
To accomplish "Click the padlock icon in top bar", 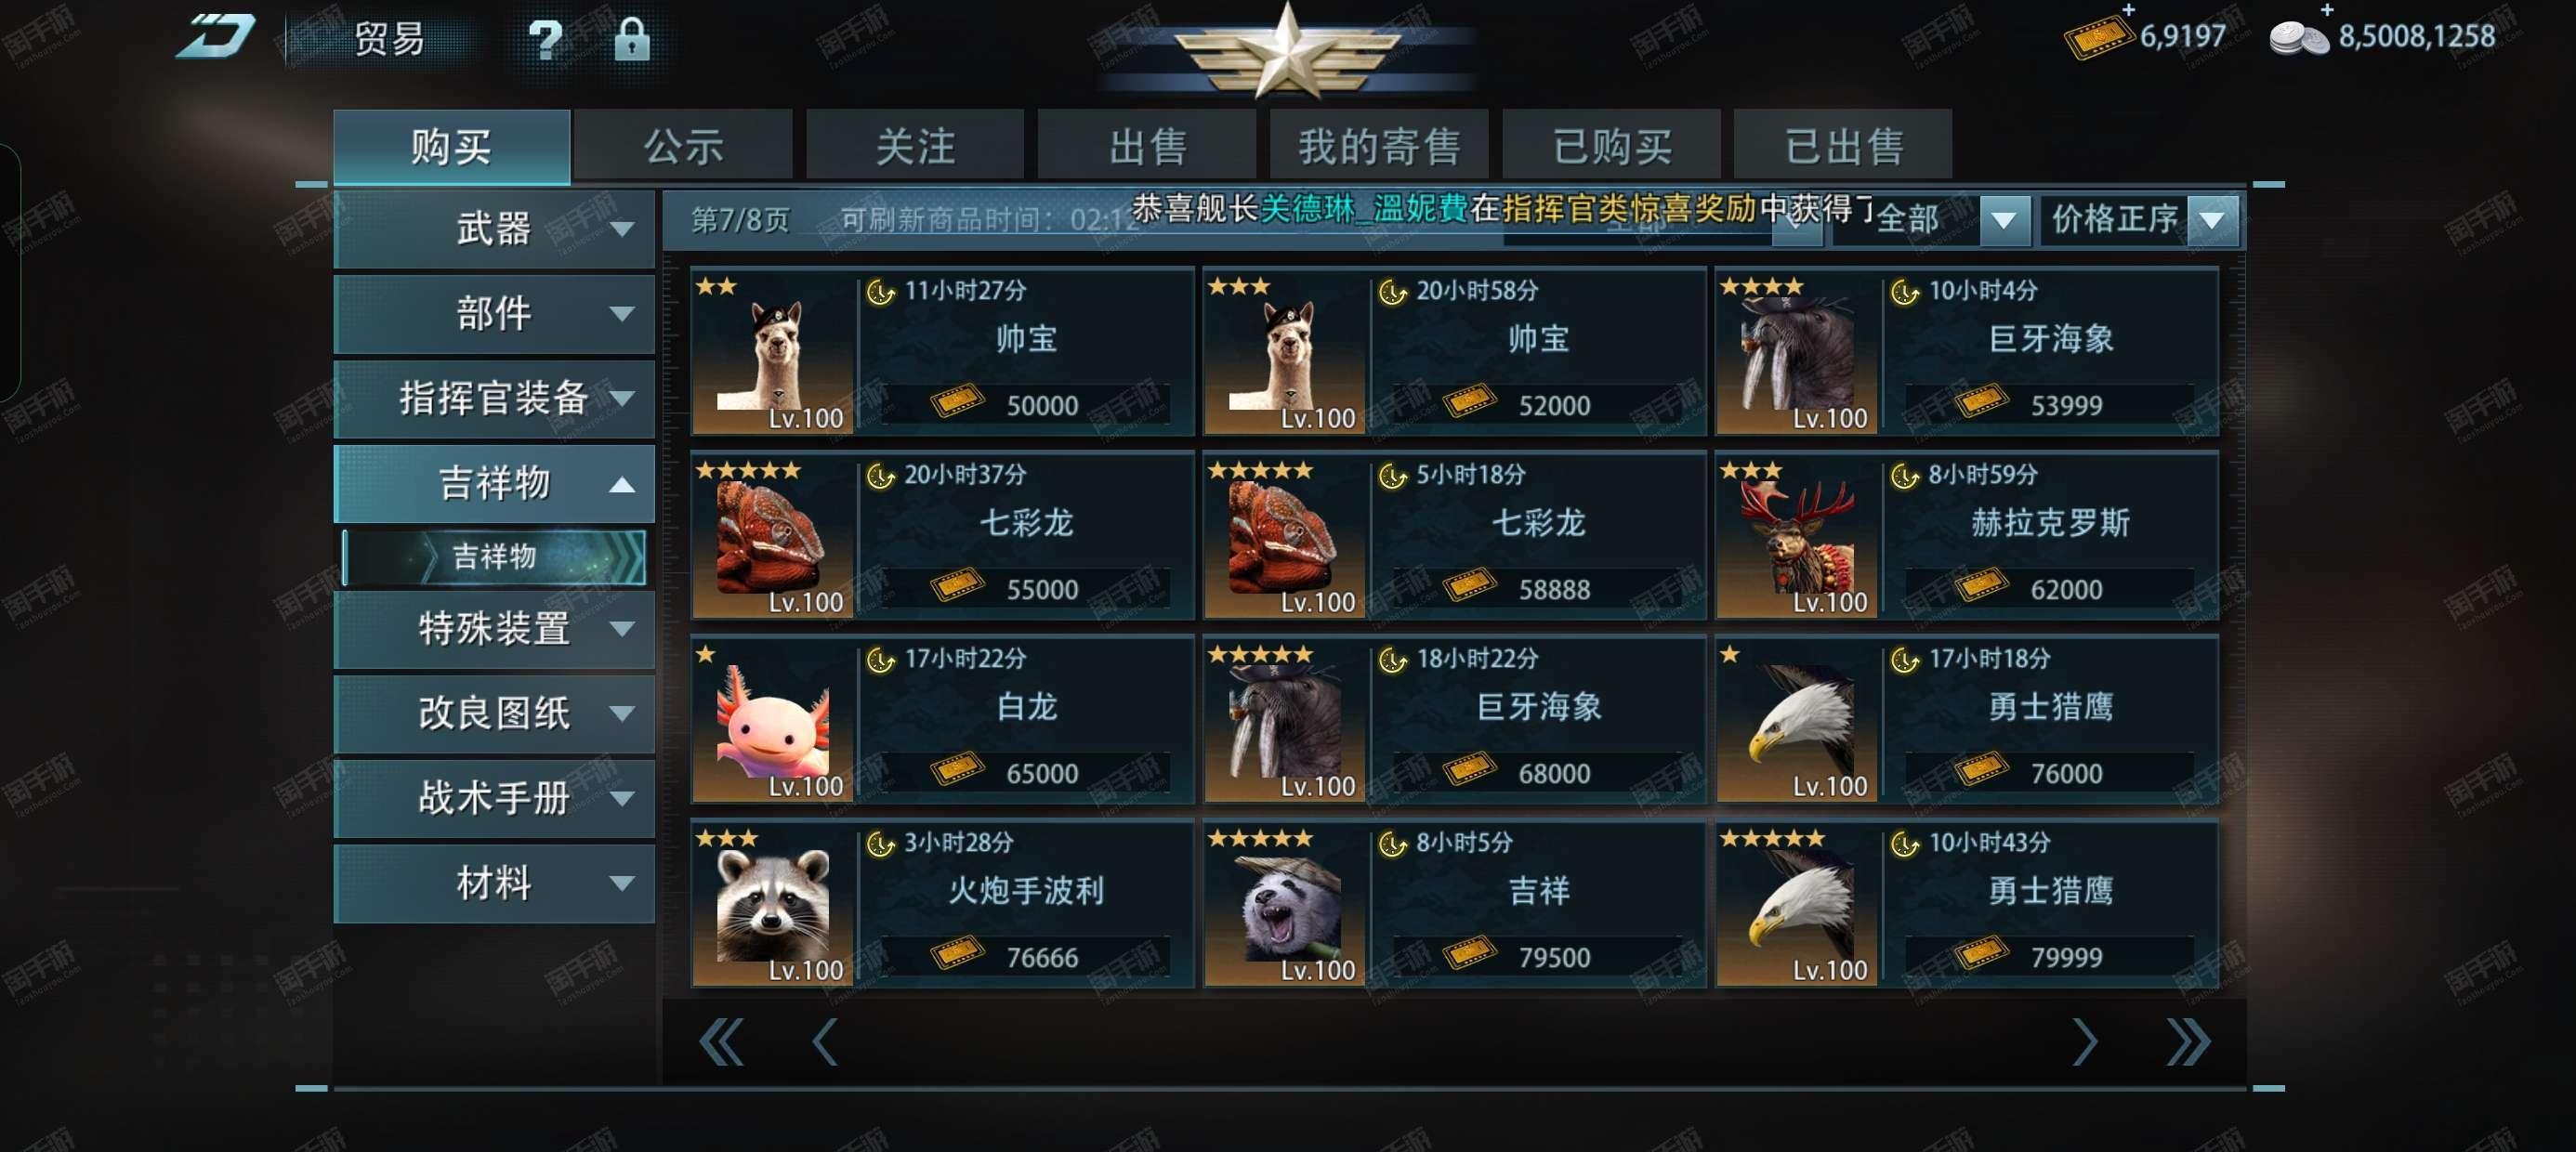I will (631, 40).
